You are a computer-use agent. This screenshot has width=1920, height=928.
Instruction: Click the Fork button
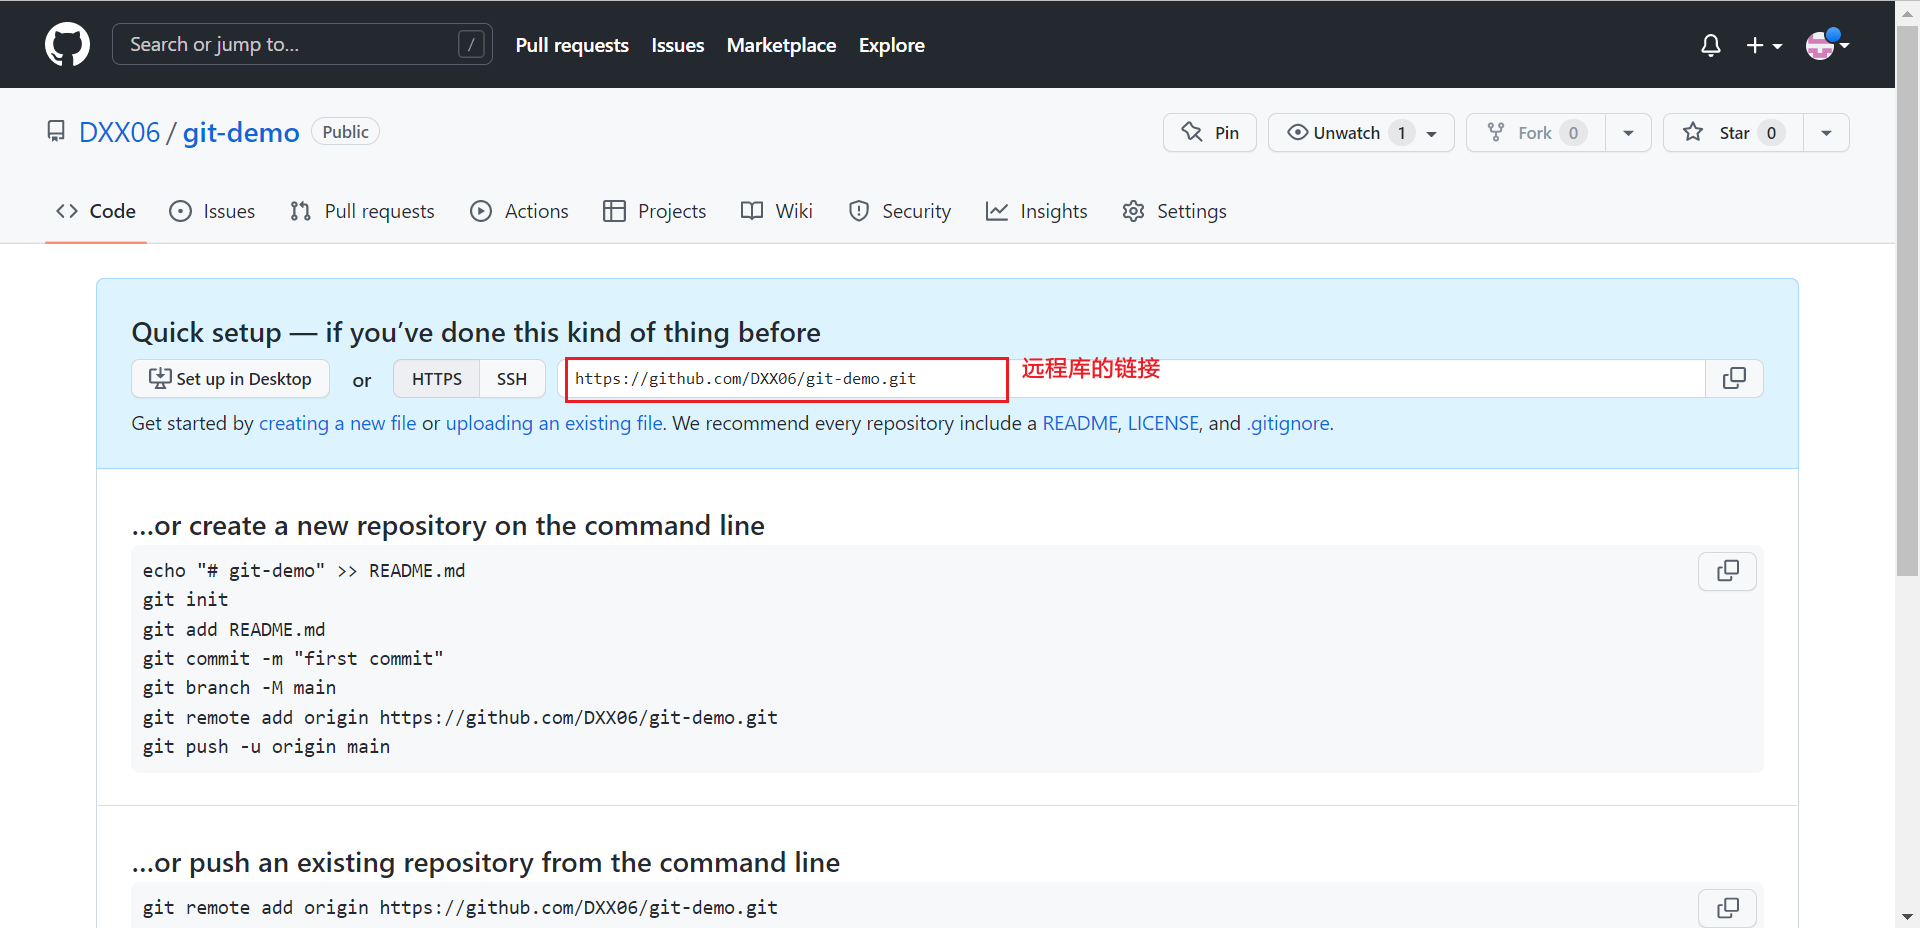[1536, 133]
